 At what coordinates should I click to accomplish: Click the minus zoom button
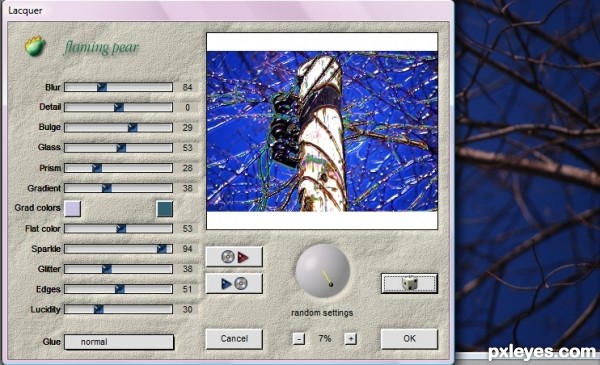[299, 339]
